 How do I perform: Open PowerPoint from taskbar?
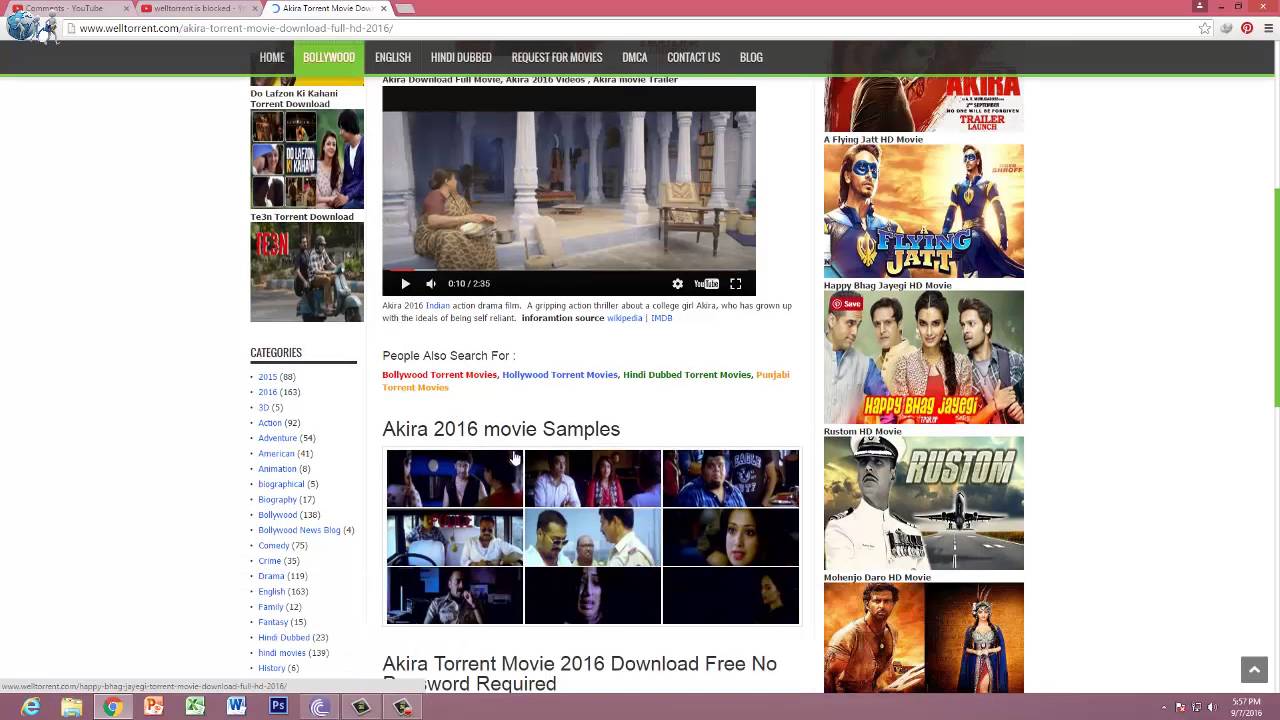tap(154, 707)
